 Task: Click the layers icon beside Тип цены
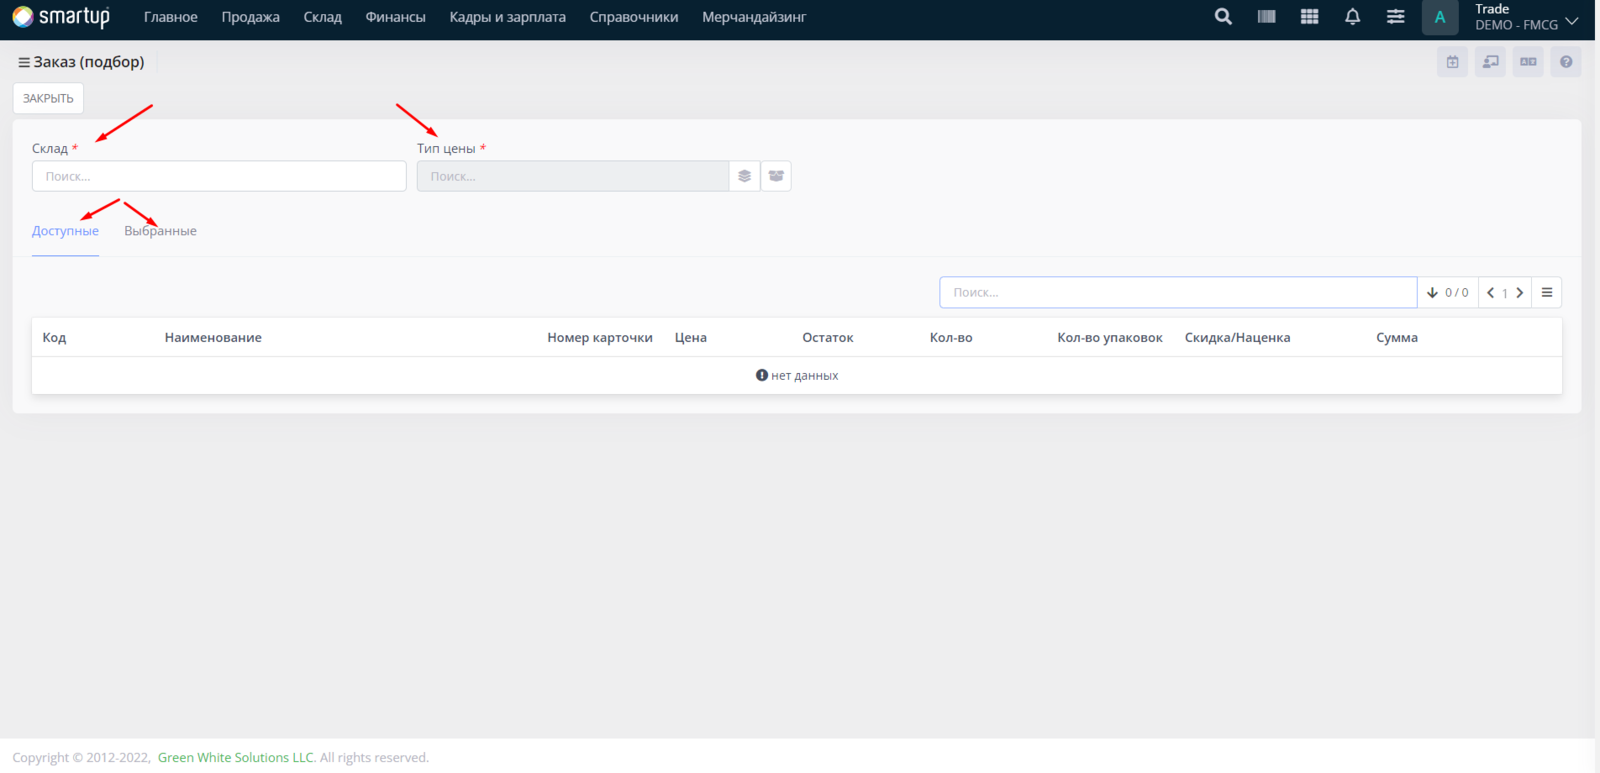click(x=744, y=176)
